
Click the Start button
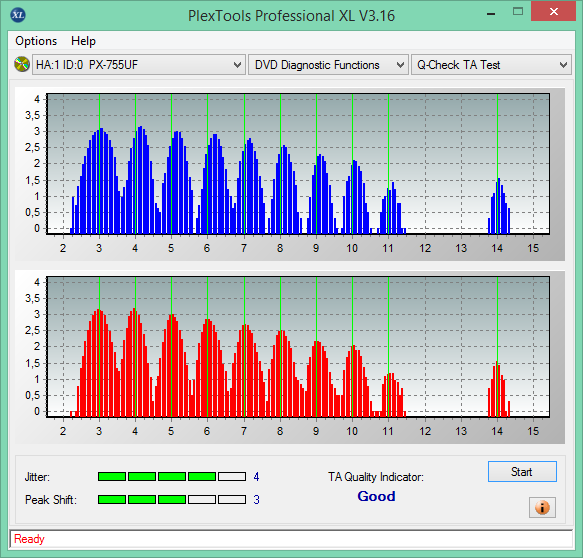pos(522,472)
